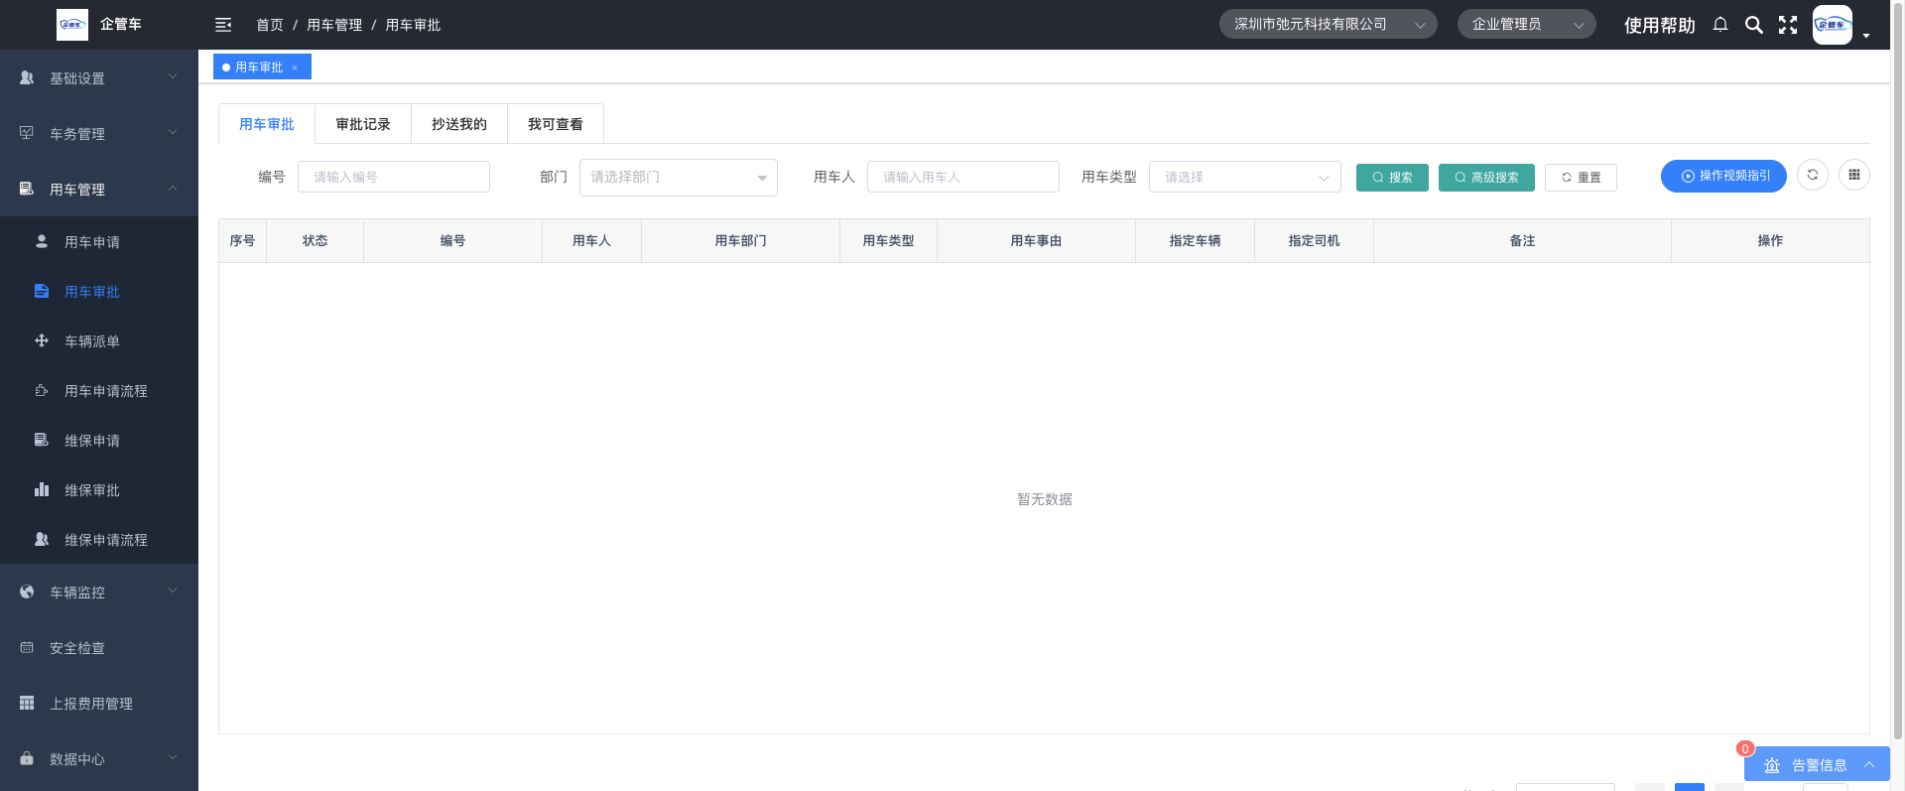Click the 用车申请 person icon
This screenshot has width=1905, height=791.
tap(41, 242)
